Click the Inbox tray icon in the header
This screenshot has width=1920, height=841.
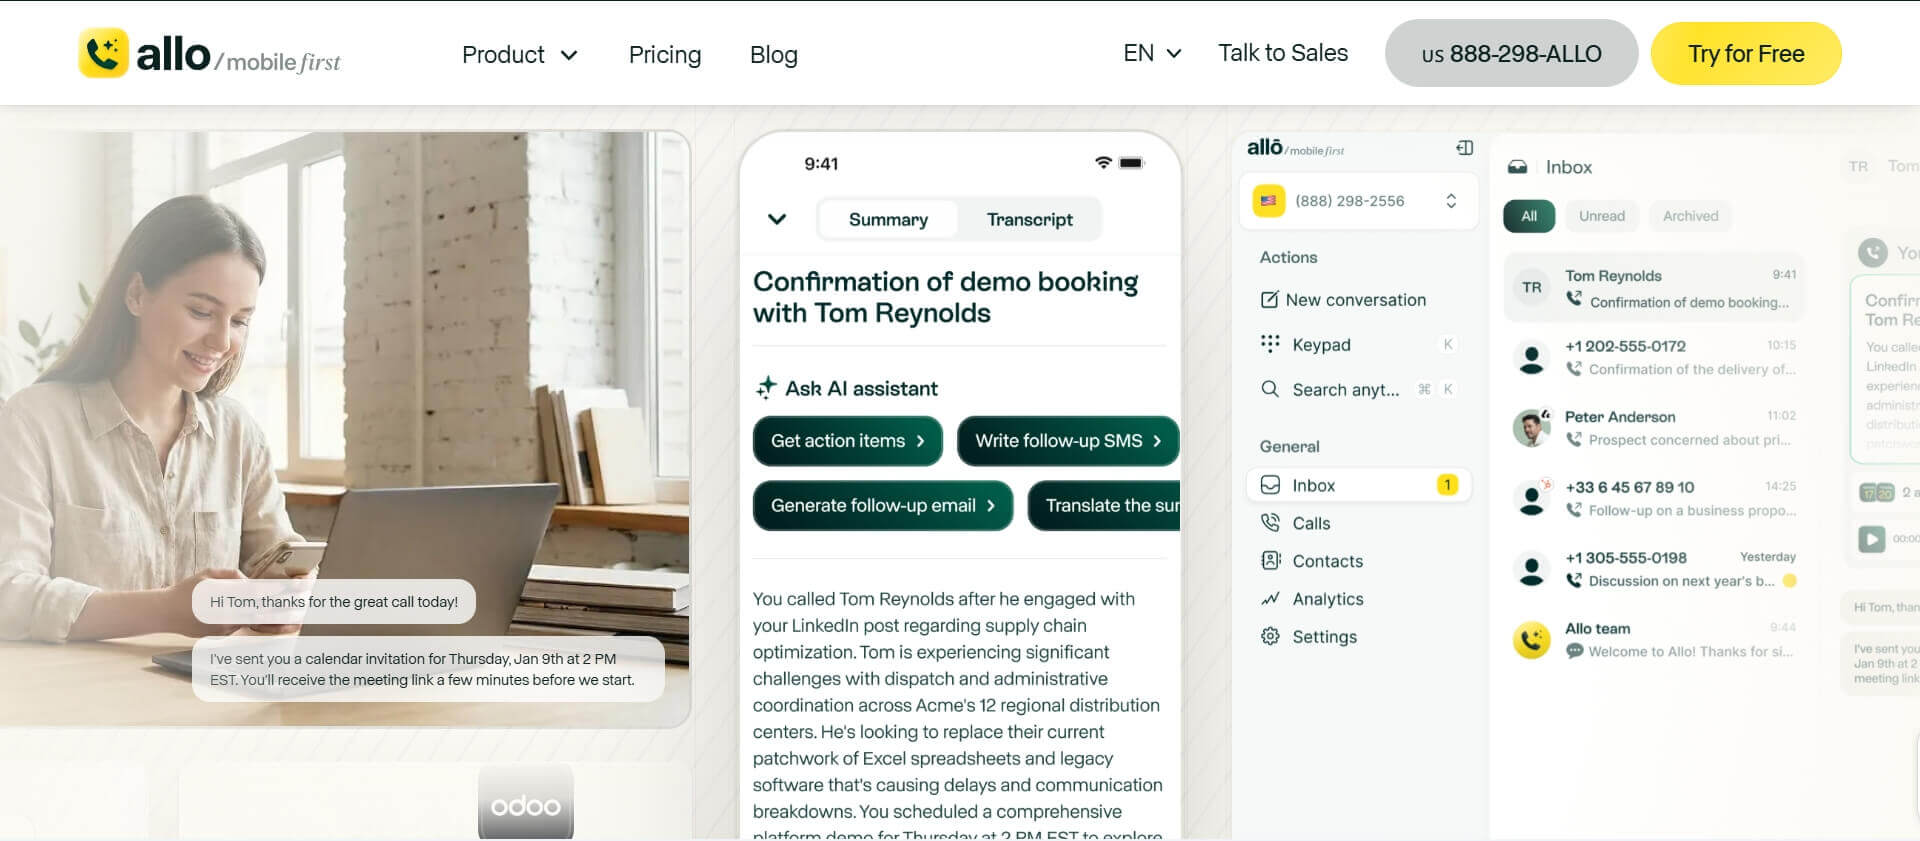pos(1517,167)
